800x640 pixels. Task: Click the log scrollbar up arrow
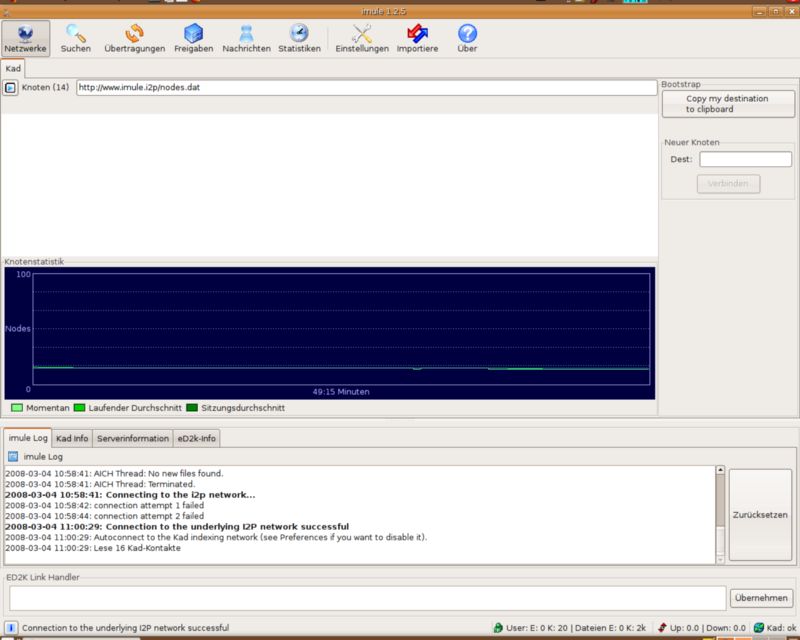(720, 470)
